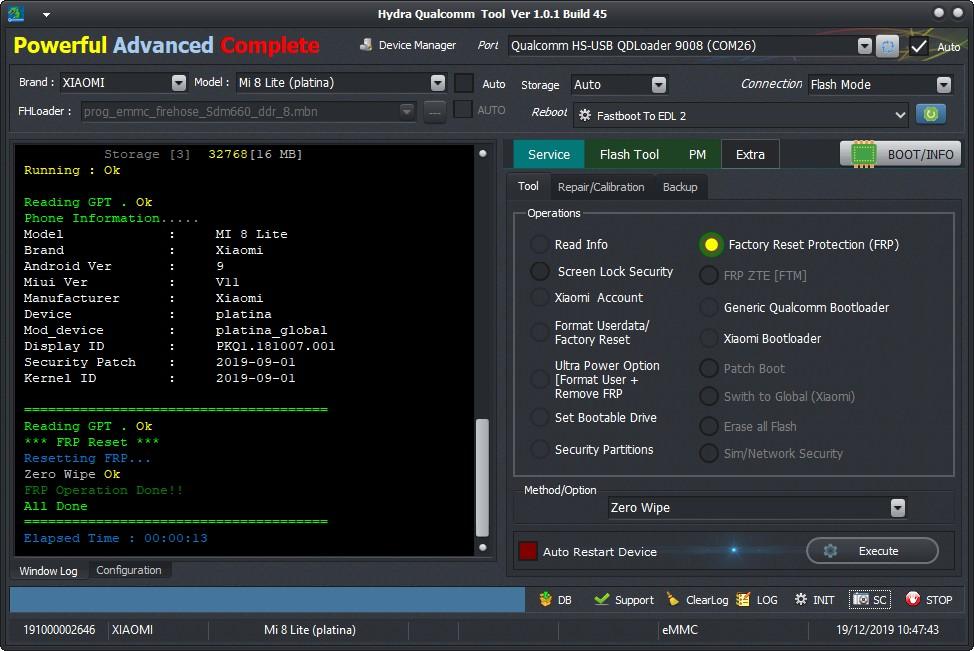Open the Tool sub-tab

coord(528,186)
